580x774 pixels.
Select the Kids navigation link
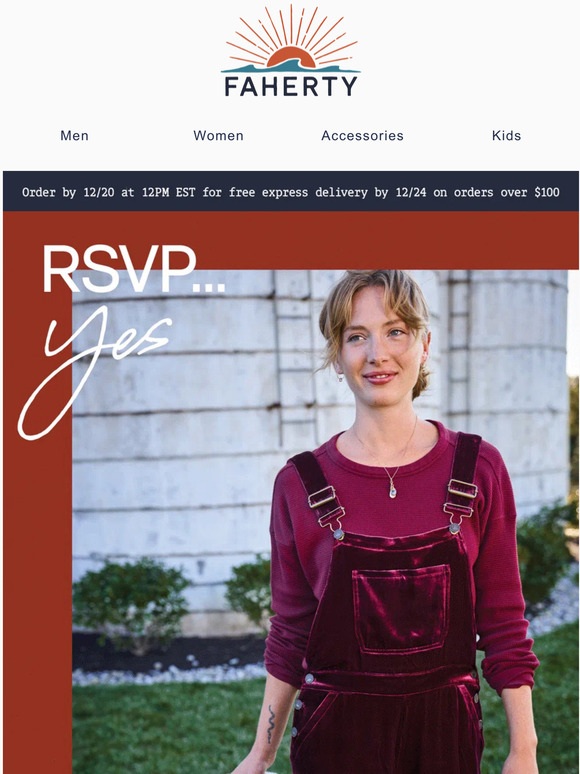(x=506, y=136)
